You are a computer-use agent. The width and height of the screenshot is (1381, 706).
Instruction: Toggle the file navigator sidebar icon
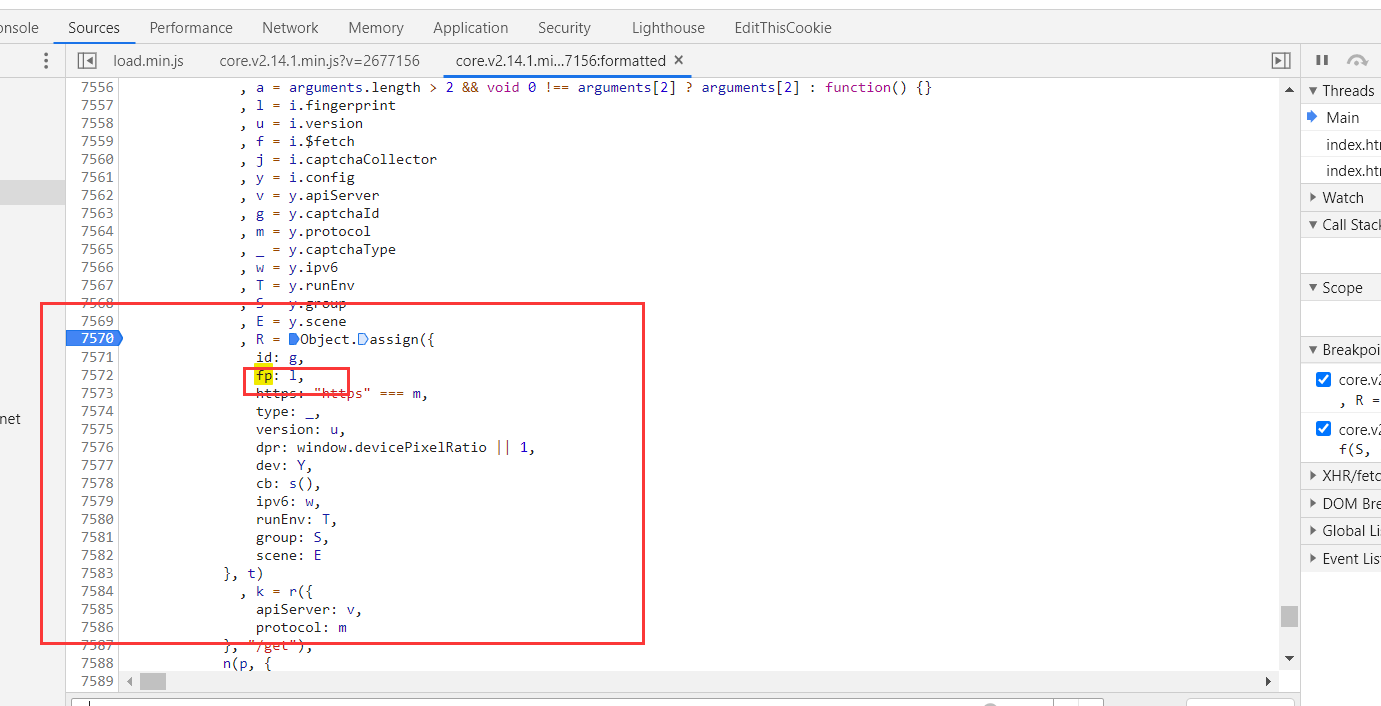click(87, 61)
